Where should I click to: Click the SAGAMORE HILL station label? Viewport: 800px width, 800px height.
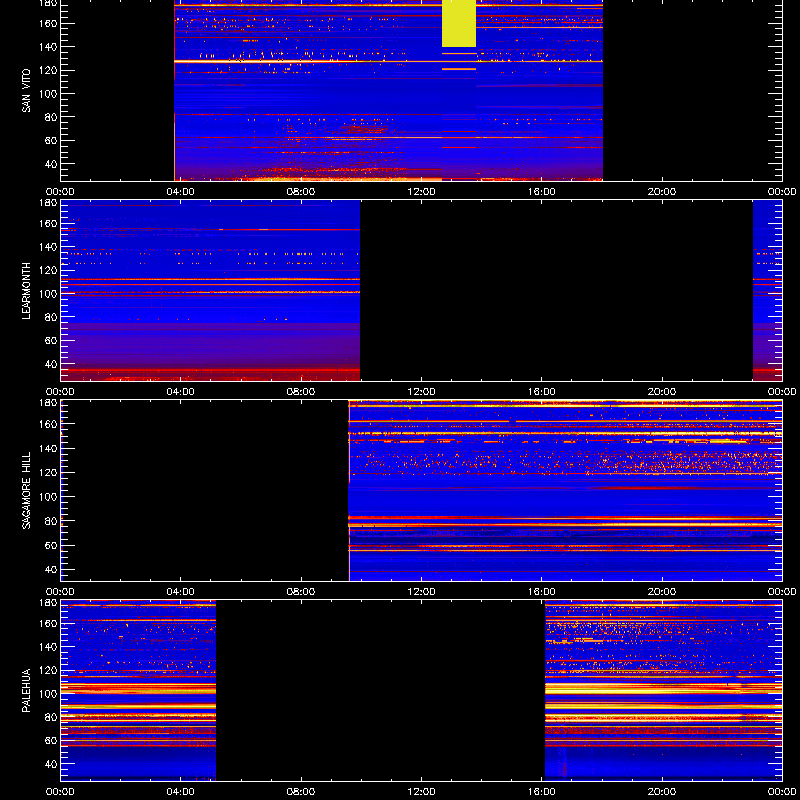[26, 490]
